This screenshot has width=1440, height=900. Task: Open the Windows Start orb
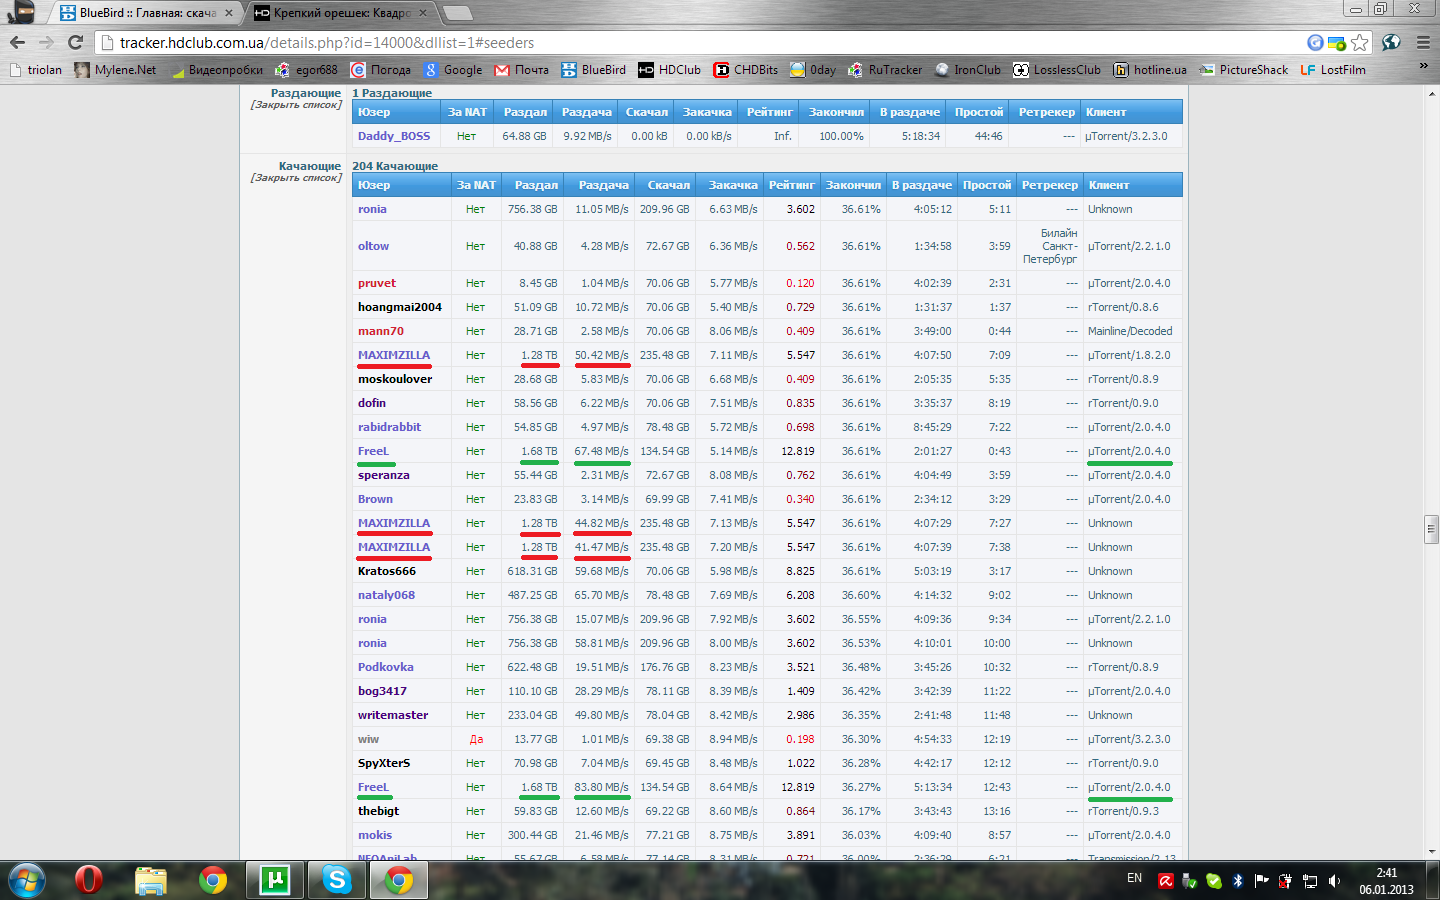[27, 880]
